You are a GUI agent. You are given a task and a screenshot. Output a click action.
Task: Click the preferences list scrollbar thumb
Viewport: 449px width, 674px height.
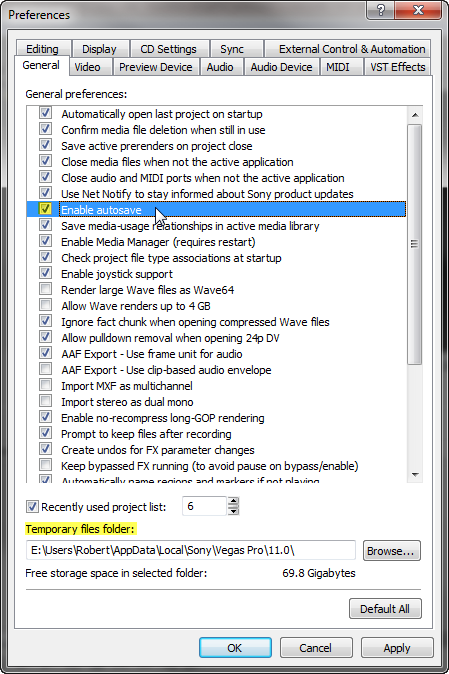[415, 245]
